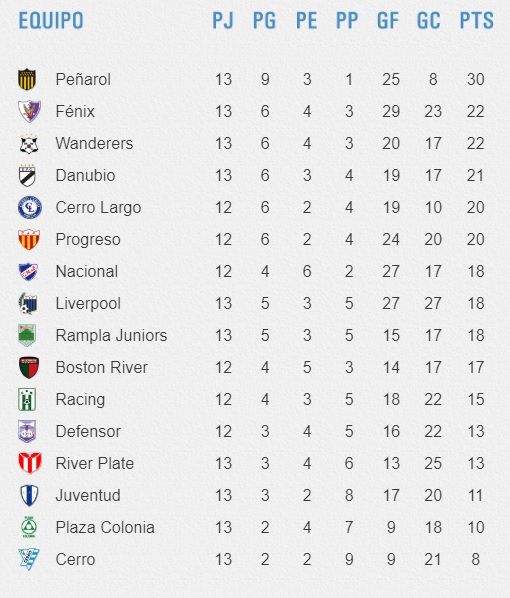Select the Boston River shield

pyautogui.click(x=29, y=367)
